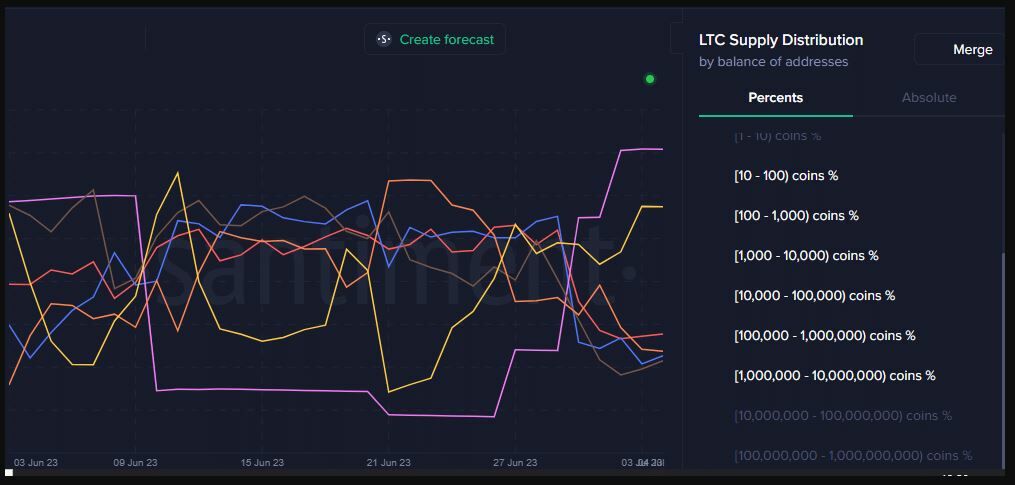Enable the [10,000,000 - 100,000,000) coins % metric
Image resolution: width=1015 pixels, height=485 pixels.
(x=842, y=416)
